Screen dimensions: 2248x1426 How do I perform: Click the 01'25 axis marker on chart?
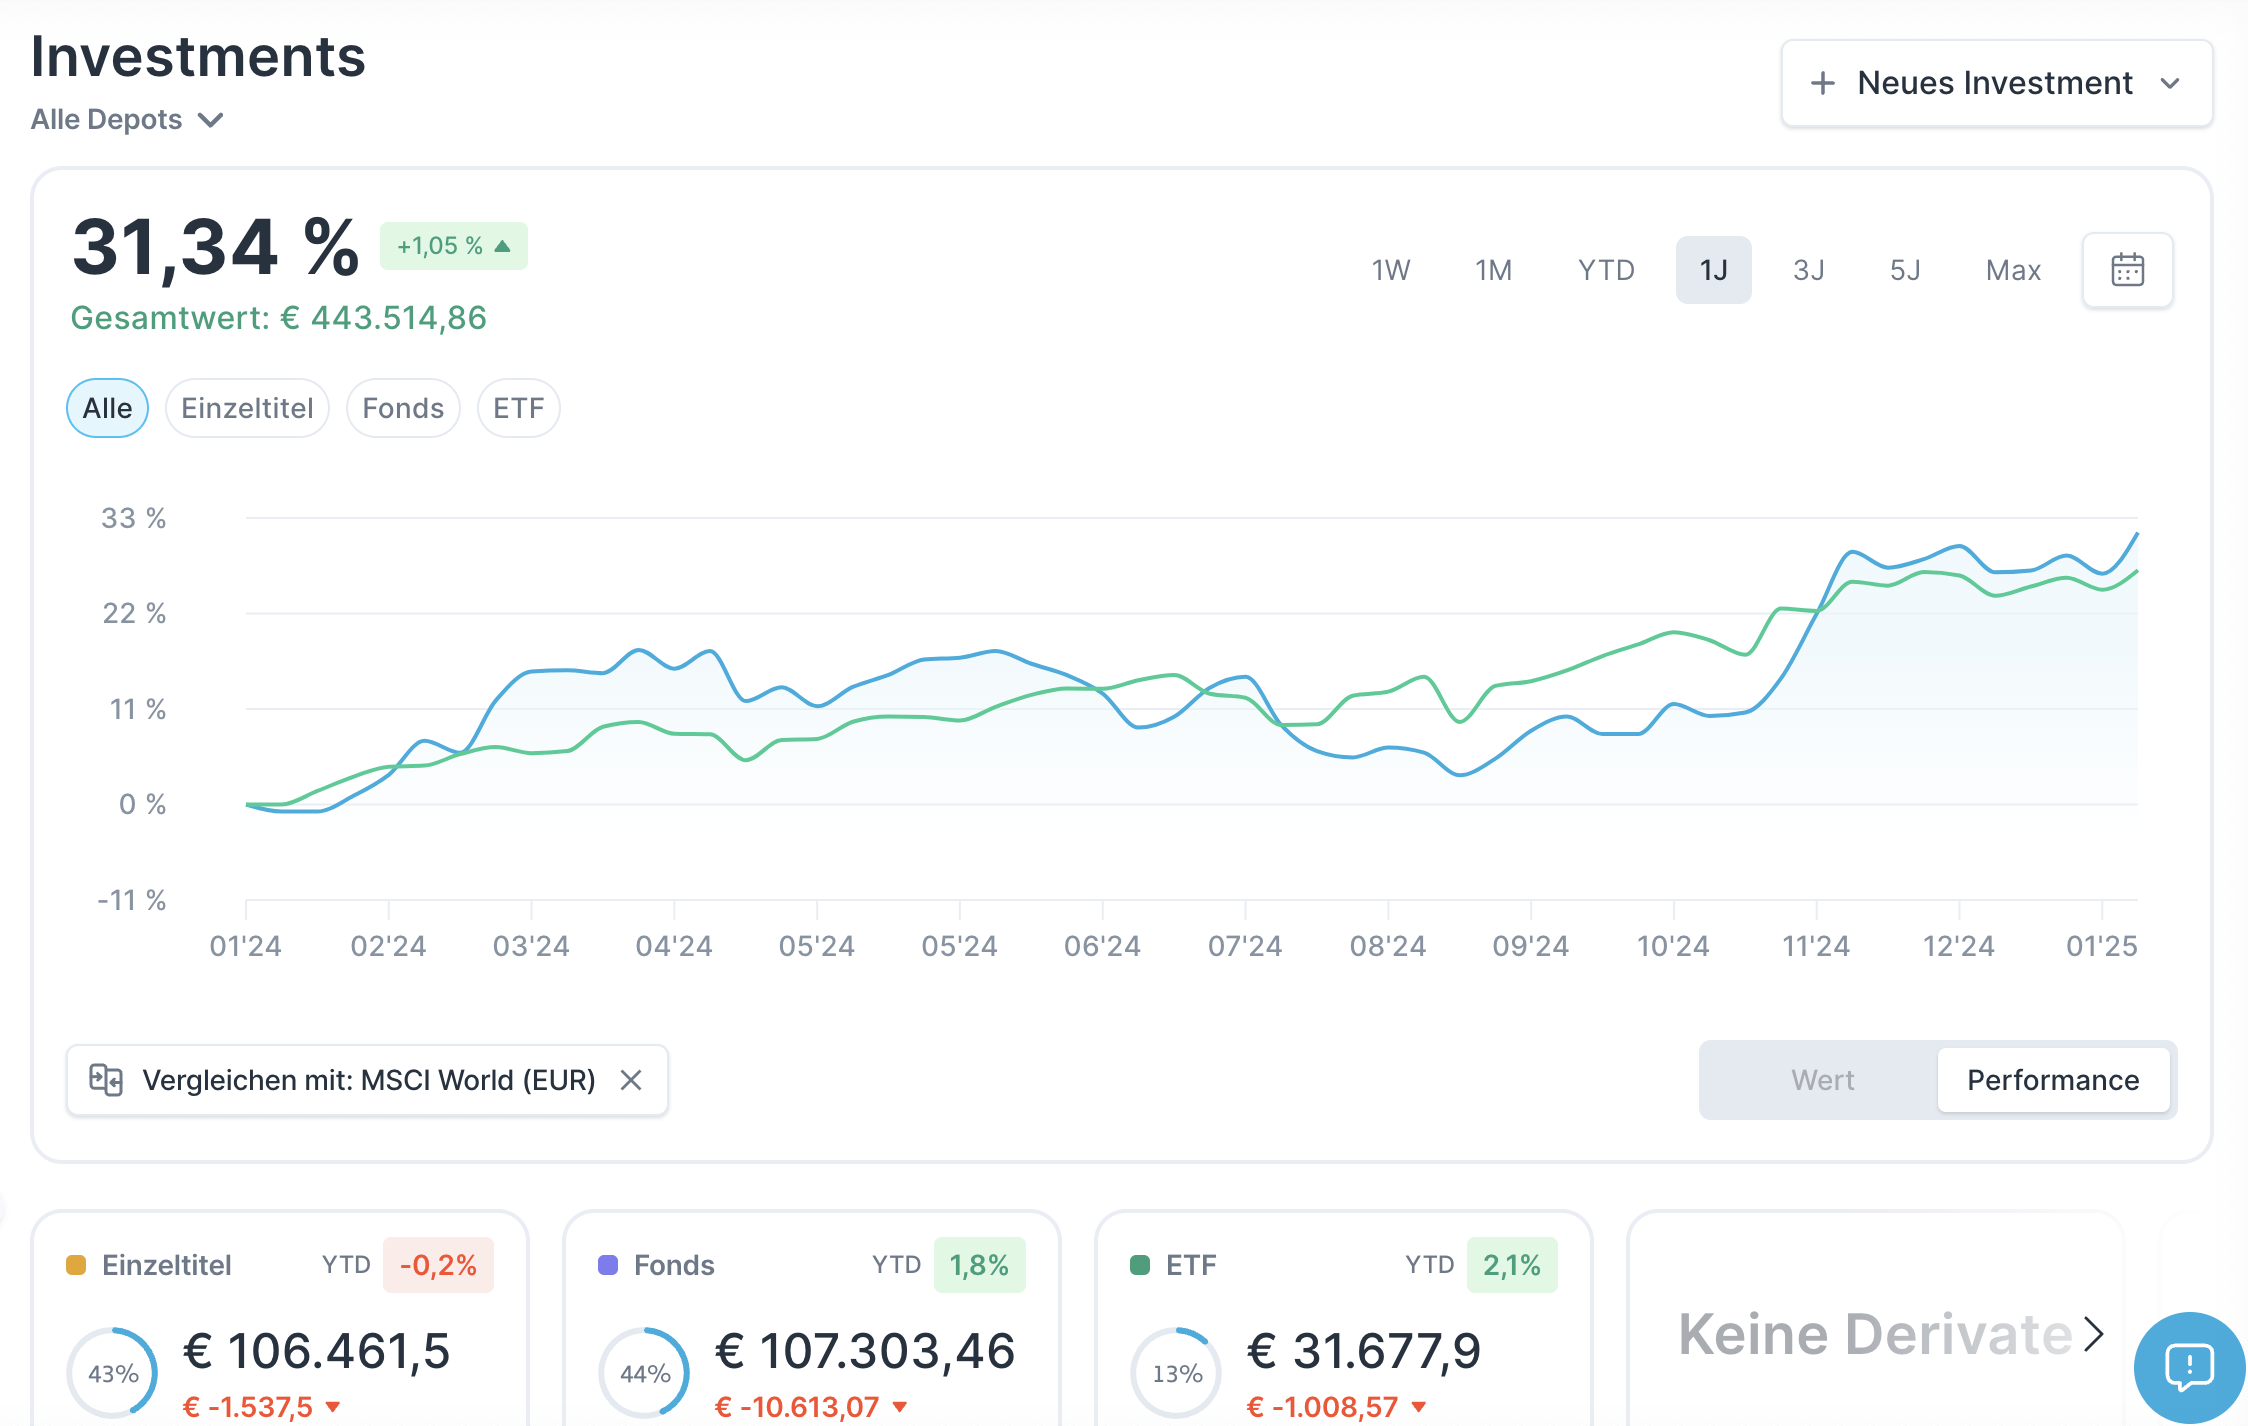click(x=2102, y=946)
